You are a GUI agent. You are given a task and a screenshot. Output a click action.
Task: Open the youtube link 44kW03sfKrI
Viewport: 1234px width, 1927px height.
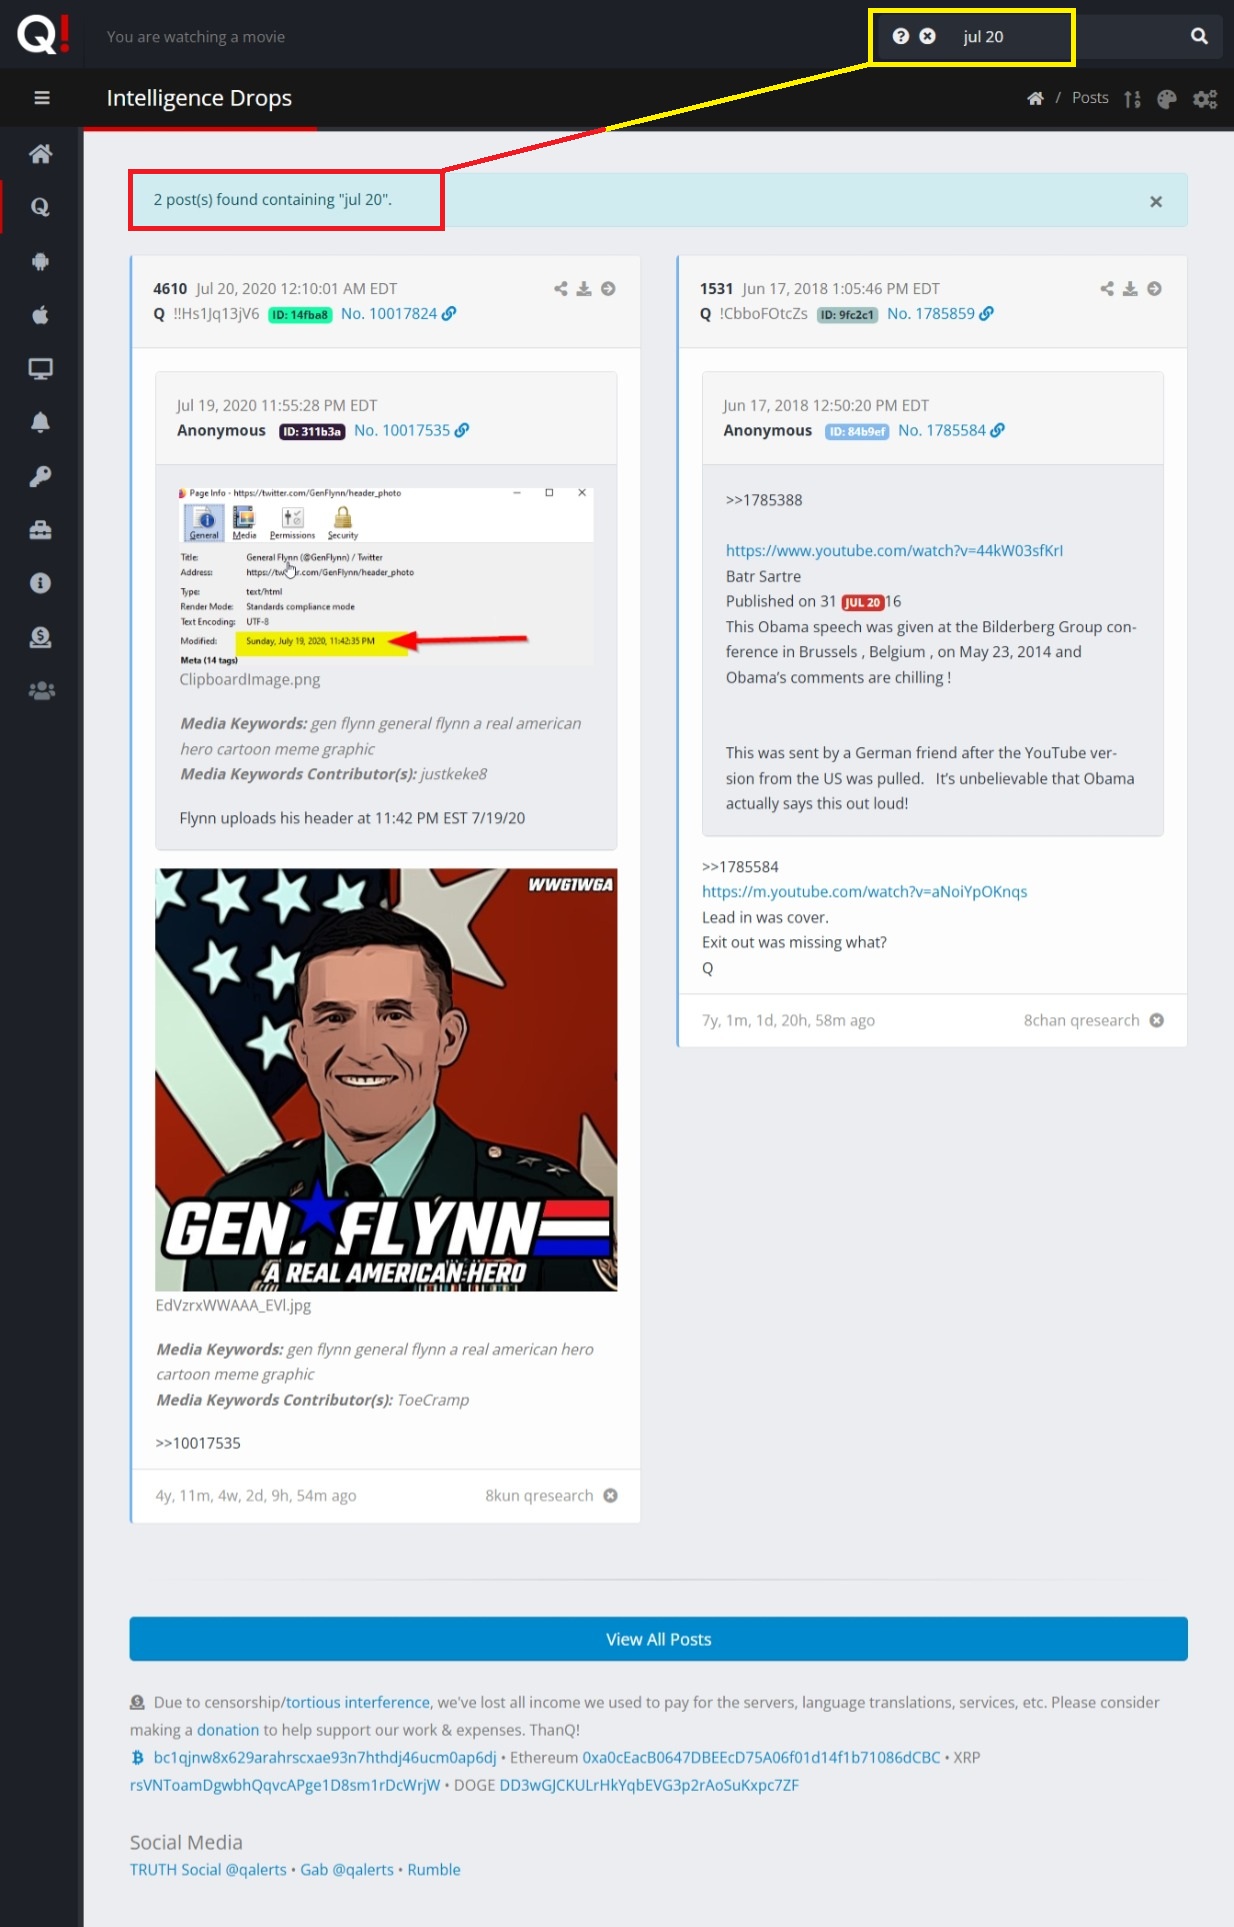(x=894, y=551)
